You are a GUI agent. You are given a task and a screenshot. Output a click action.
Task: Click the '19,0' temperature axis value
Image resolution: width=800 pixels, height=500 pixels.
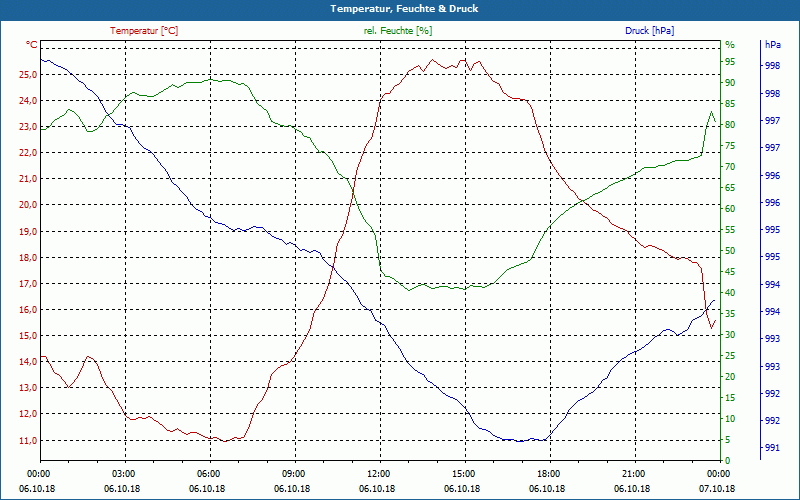point(29,231)
